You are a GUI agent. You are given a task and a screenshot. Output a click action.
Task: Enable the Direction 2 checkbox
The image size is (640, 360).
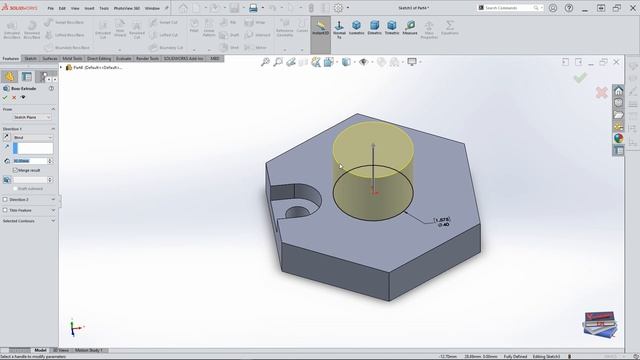click(5, 200)
